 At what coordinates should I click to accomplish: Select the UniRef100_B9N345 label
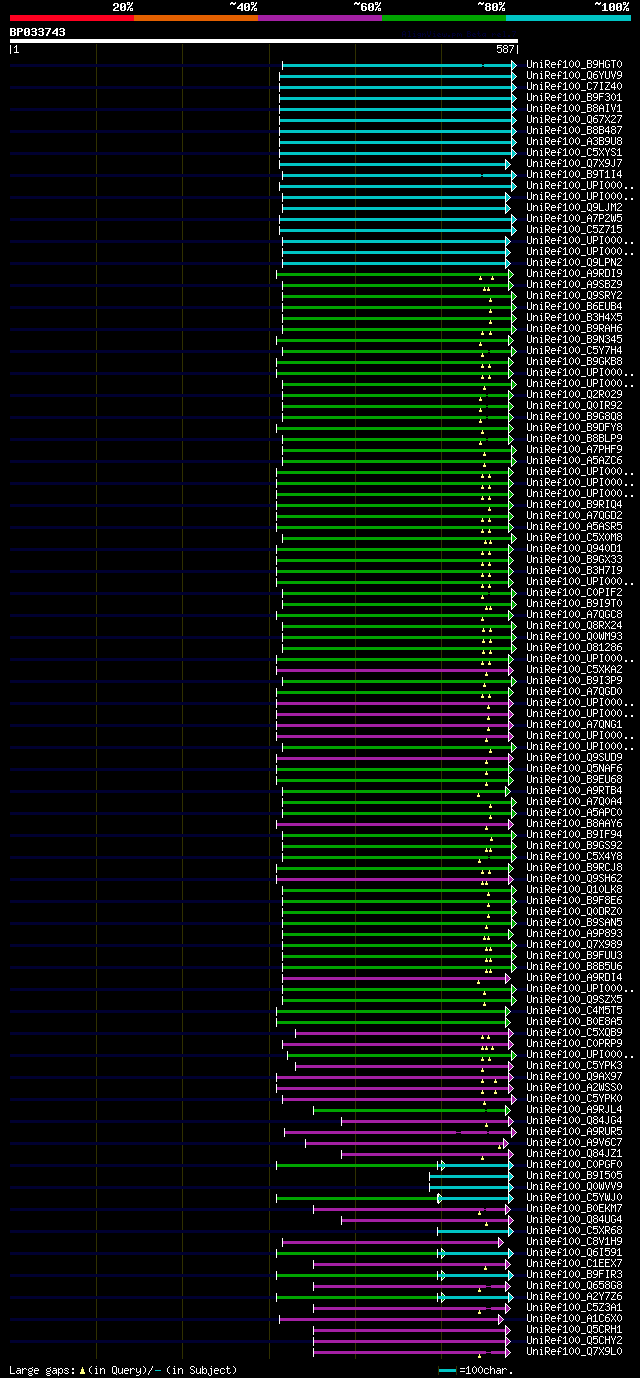(573, 339)
